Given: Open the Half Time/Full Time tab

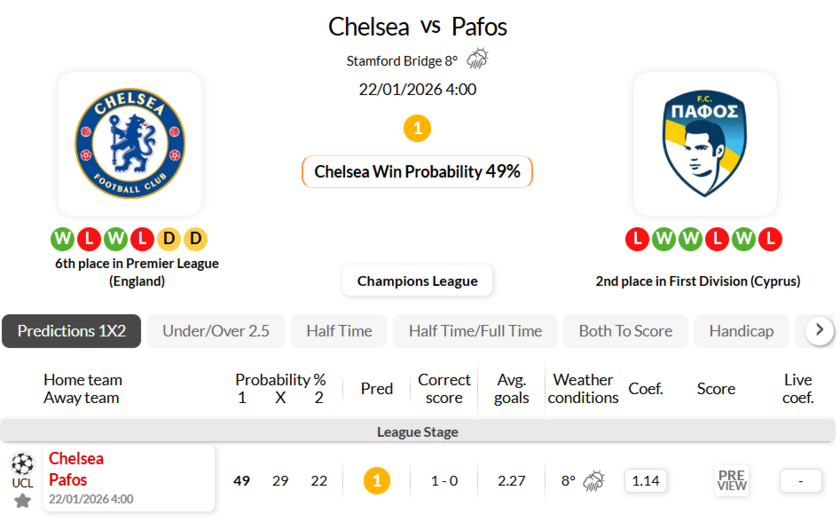Looking at the screenshot, I should click(x=475, y=331).
